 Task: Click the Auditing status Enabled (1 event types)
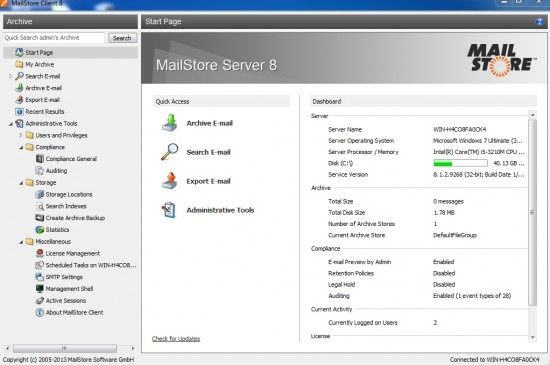[x=472, y=296]
